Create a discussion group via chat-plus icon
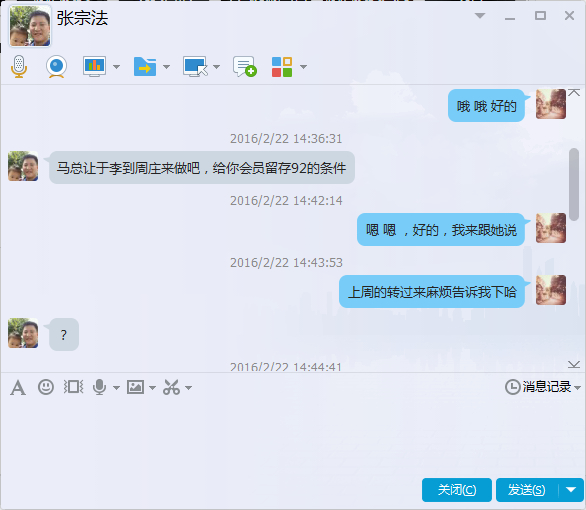This screenshot has height=510, width=586. 245,67
